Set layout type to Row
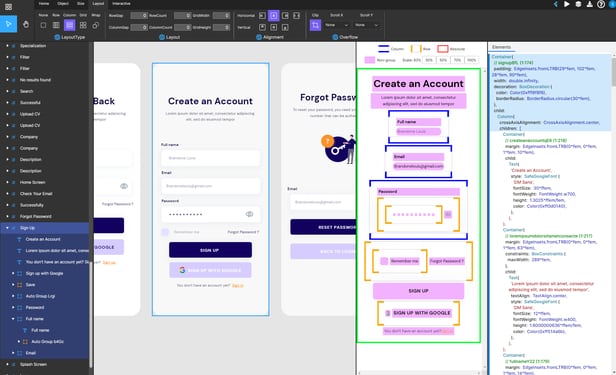 [x=56, y=25]
